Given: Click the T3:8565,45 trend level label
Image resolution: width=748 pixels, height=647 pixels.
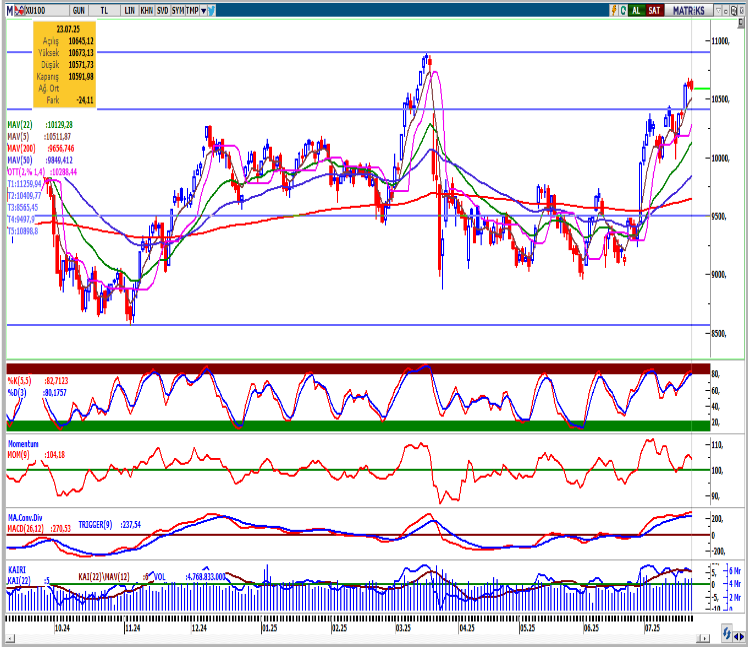Looking at the screenshot, I should click(23, 208).
